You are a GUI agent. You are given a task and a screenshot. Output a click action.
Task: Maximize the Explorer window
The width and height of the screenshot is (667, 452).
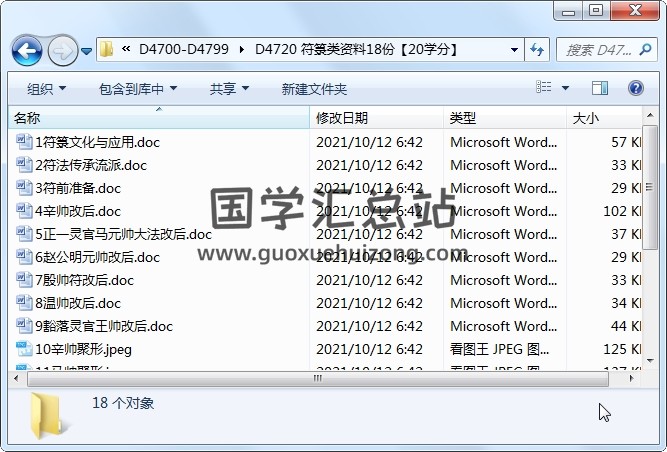pos(596,10)
